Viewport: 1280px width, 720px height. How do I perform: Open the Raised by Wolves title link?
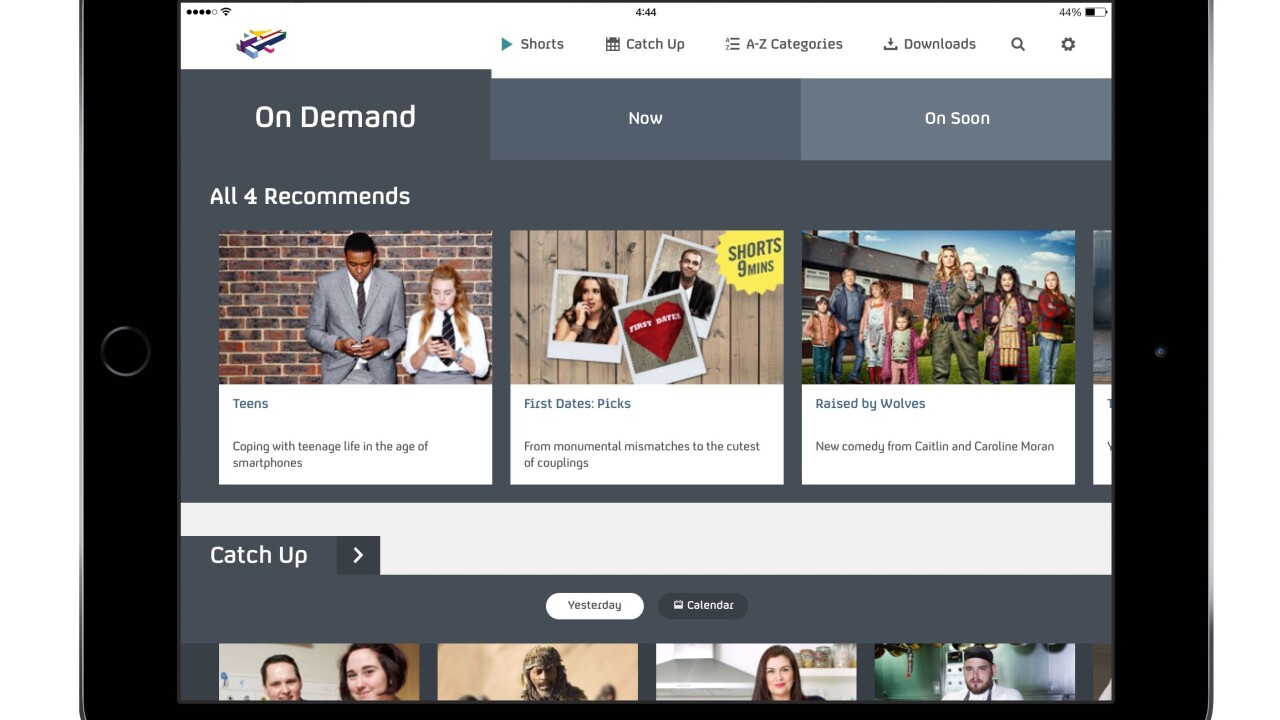tap(870, 404)
